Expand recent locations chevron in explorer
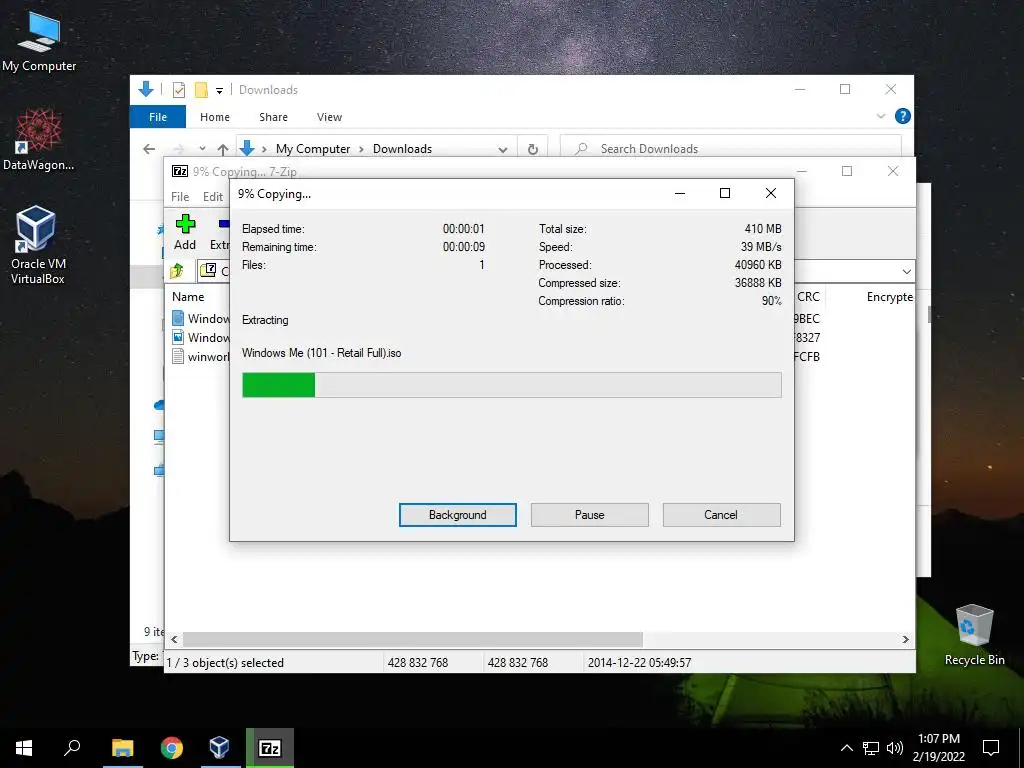The image size is (1024, 768). point(202,149)
